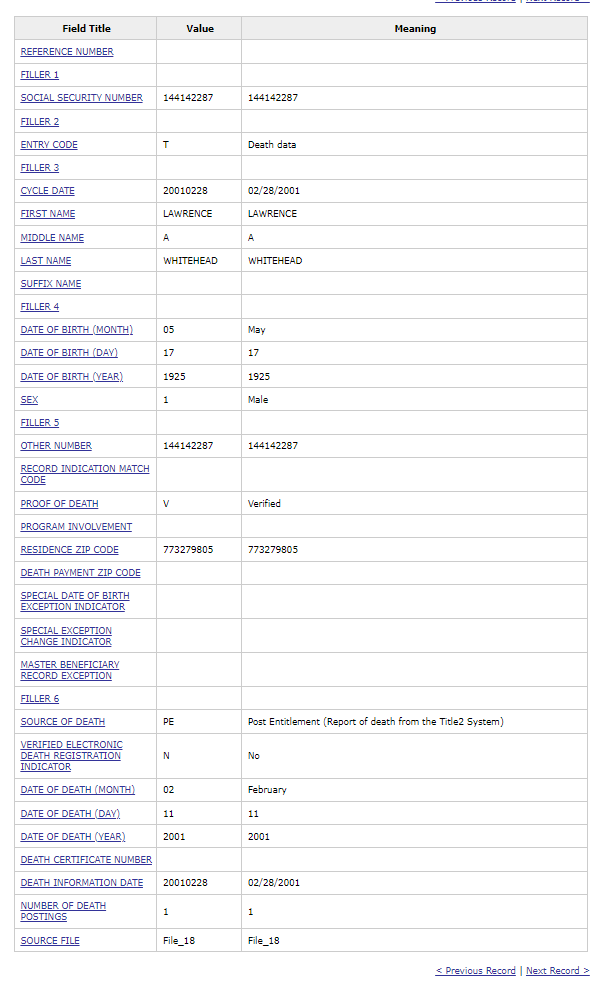Open RECORD INDICATION MATCH CODE link
The height and width of the screenshot is (991, 603).
[85, 469]
